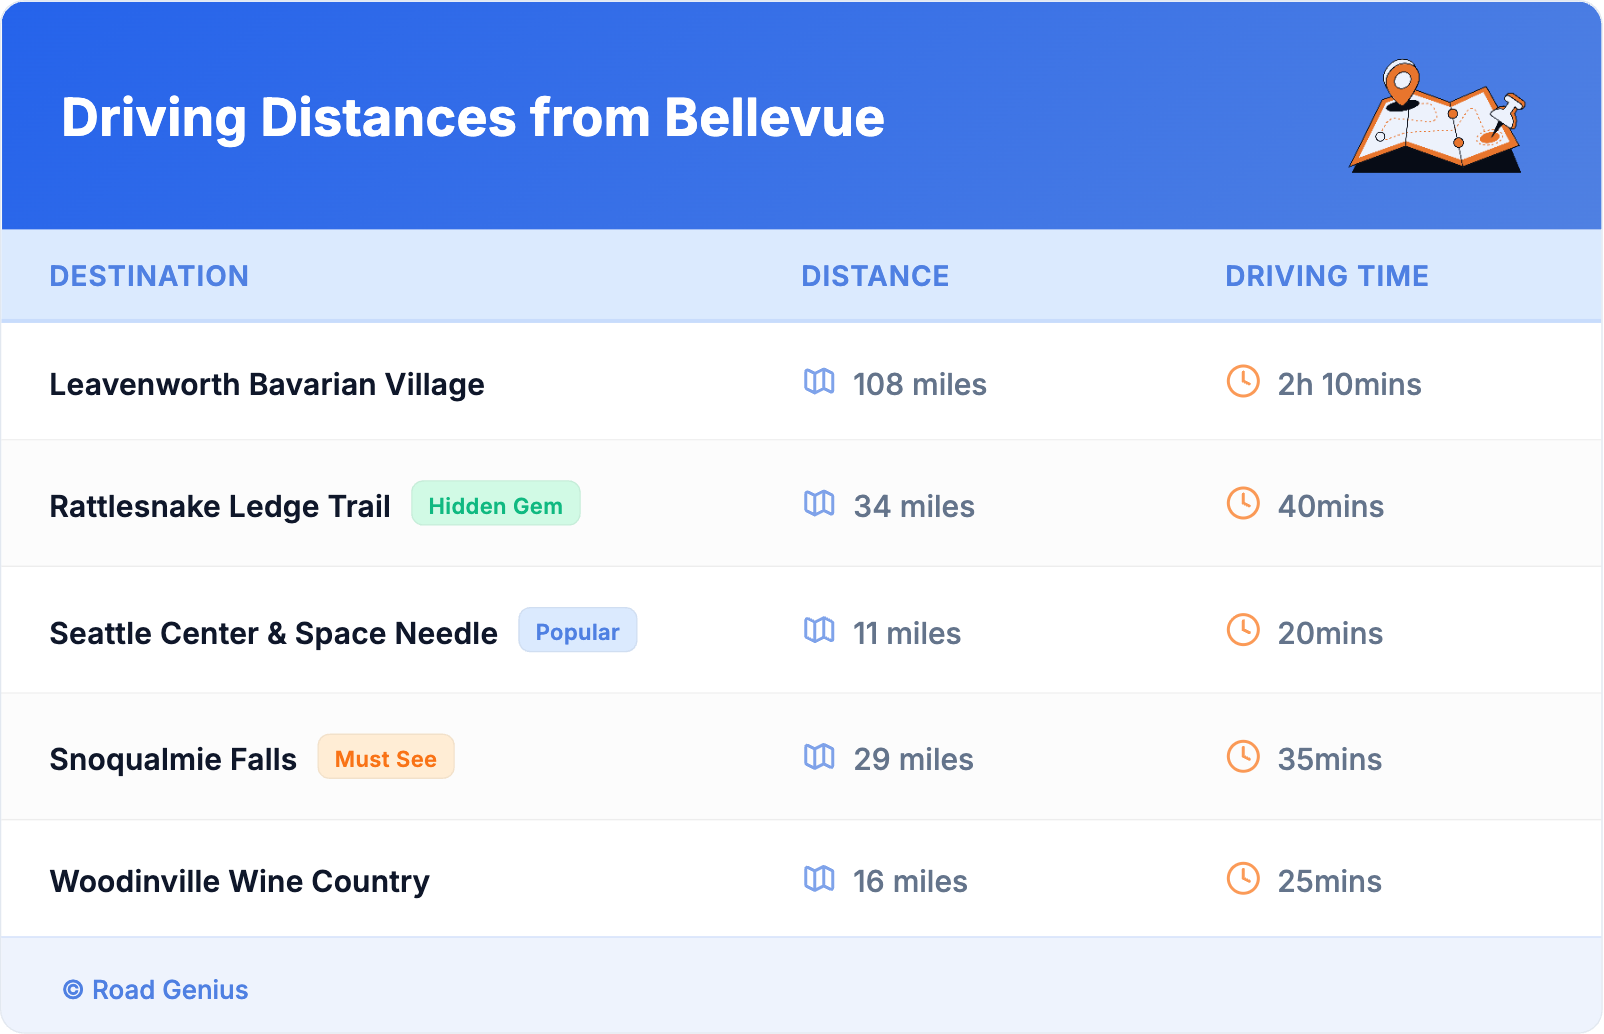Click the Destination column header
The height and width of the screenshot is (1034, 1604).
pyautogui.click(x=149, y=276)
